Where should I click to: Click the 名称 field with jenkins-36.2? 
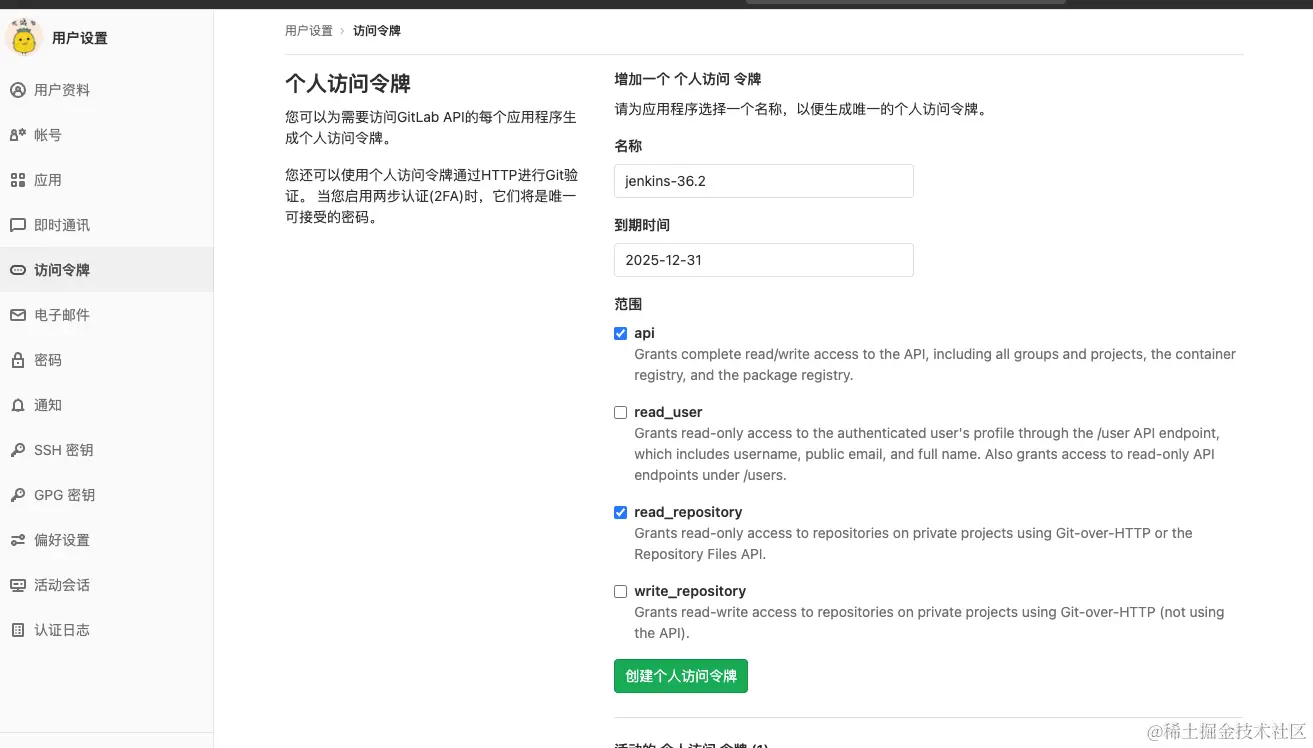click(764, 181)
